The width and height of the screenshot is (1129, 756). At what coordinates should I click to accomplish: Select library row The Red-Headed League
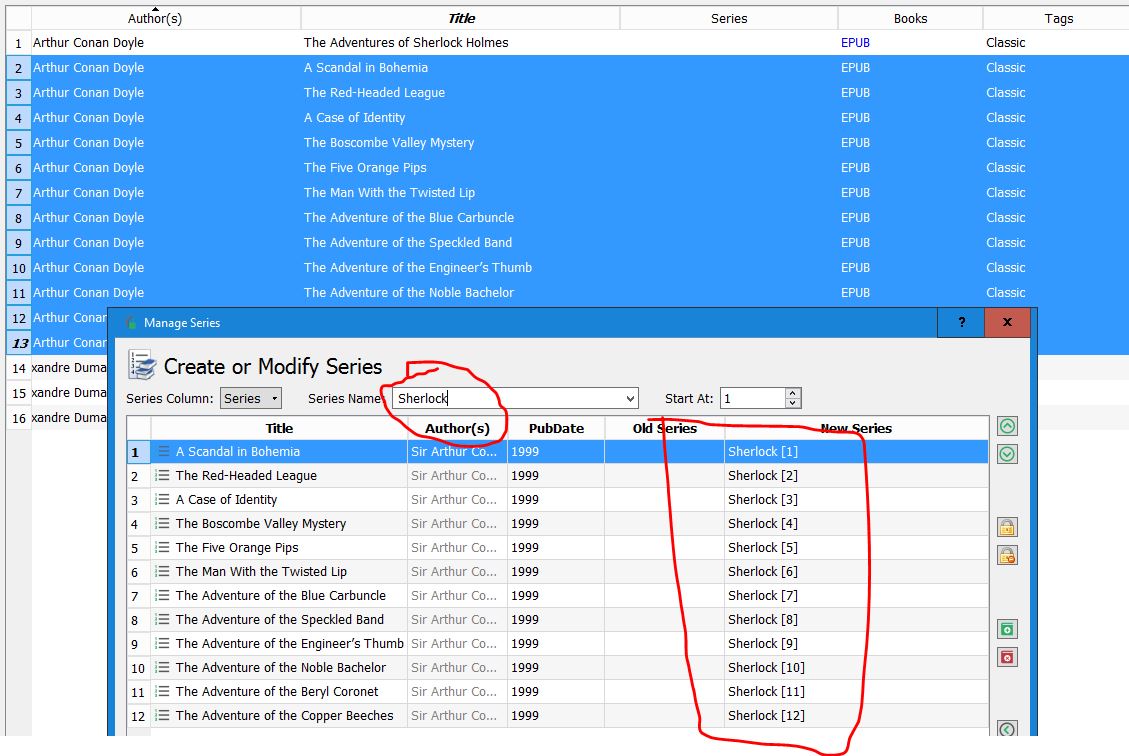[374, 93]
